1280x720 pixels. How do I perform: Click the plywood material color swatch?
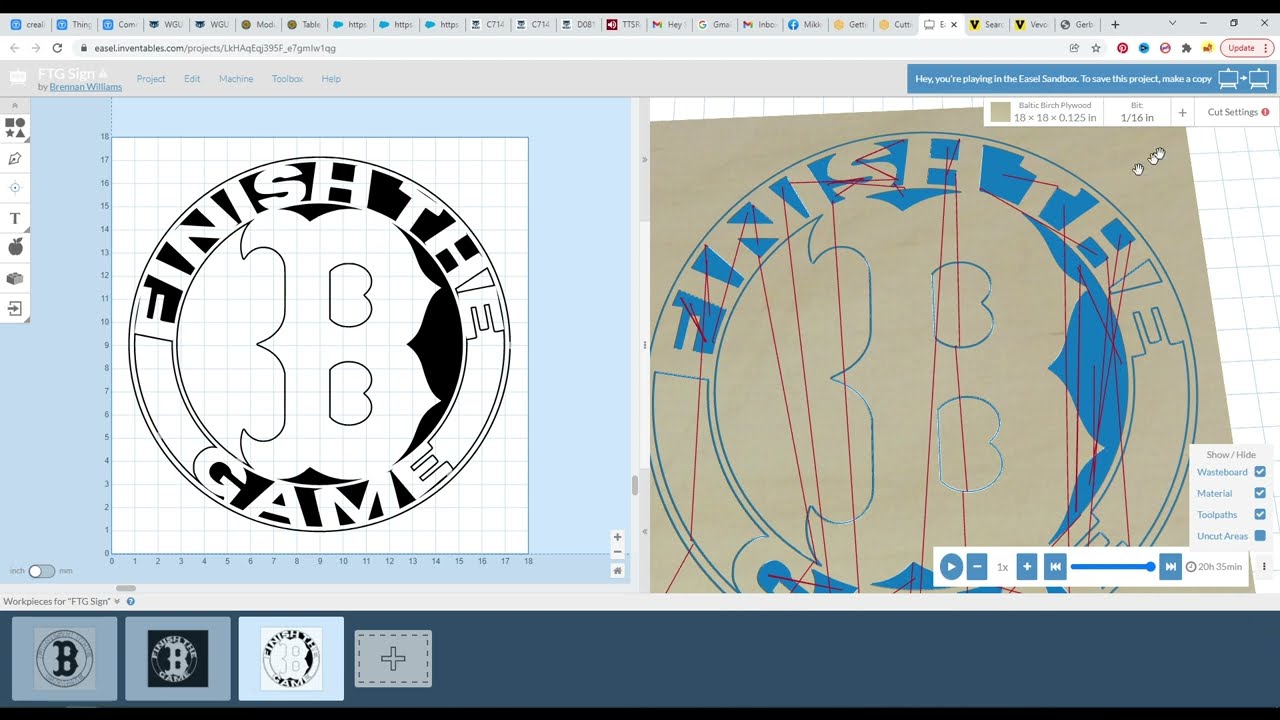tap(1000, 112)
